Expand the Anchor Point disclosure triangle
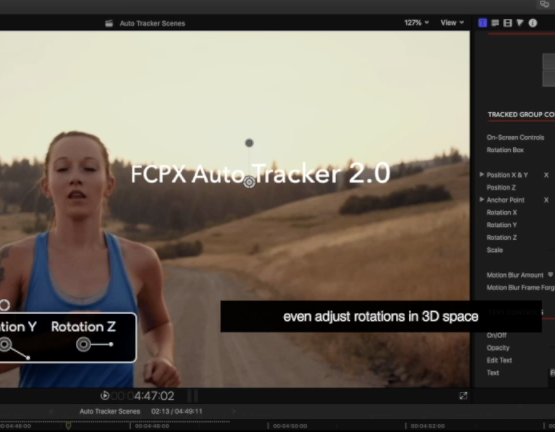Image resolution: width=555 pixels, height=432 pixels. [x=481, y=200]
